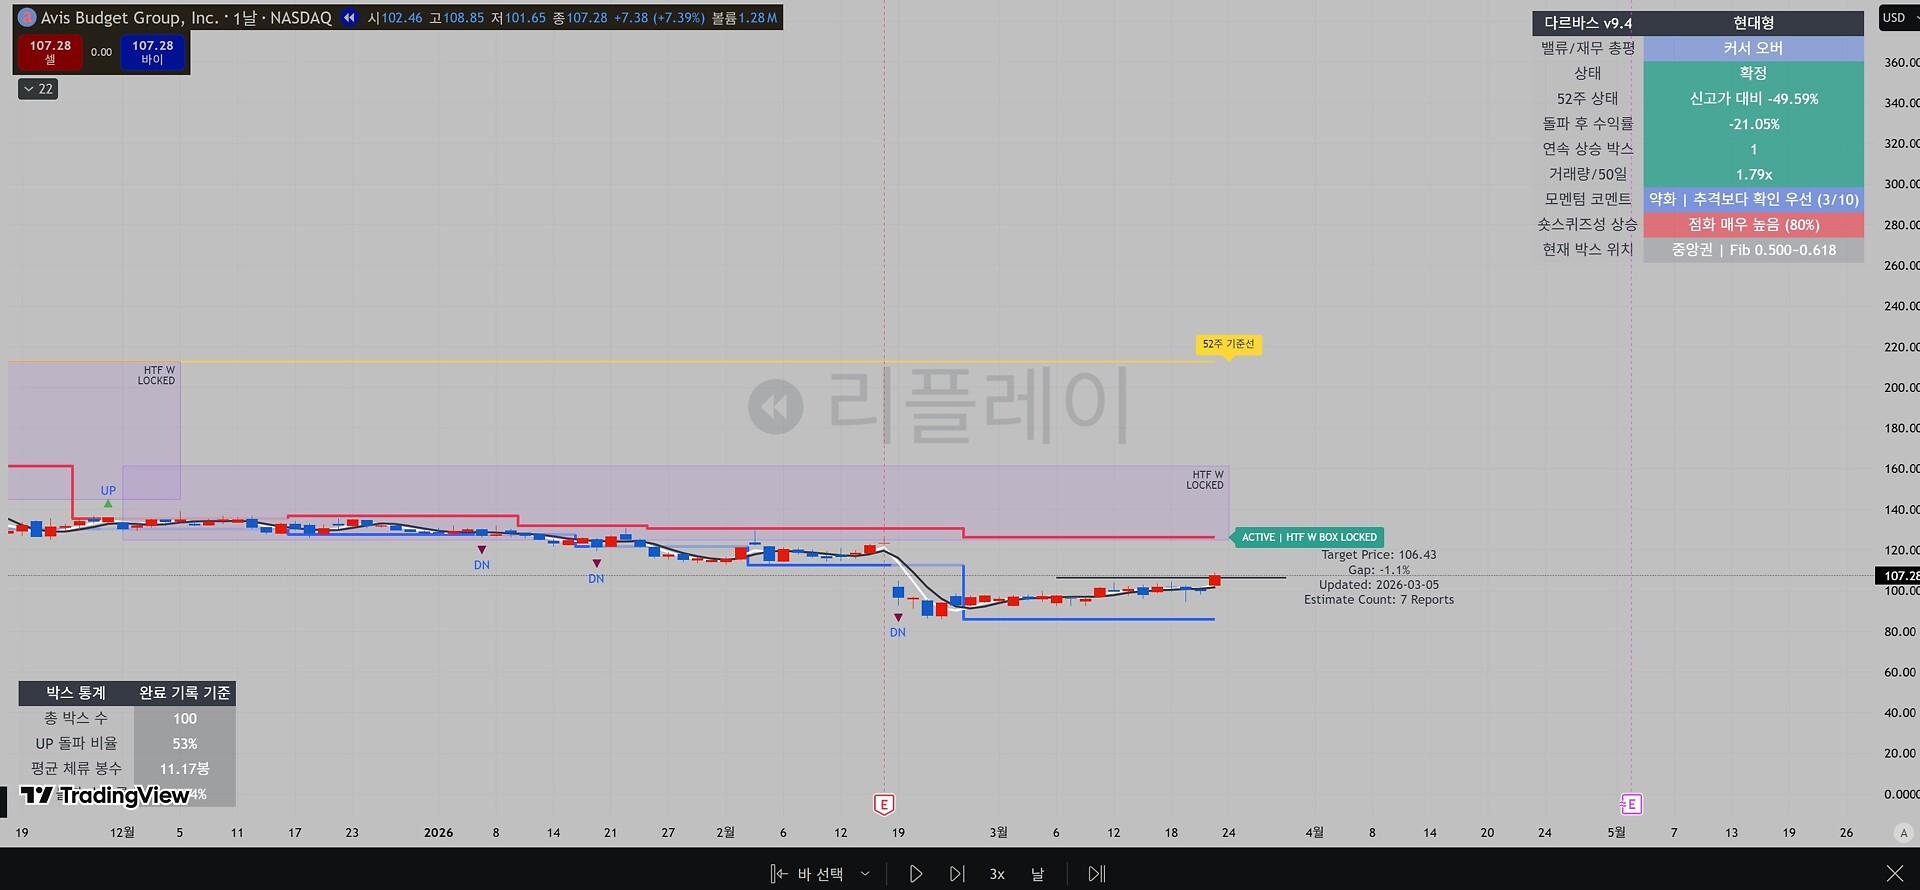Click the 볼륨 1.28M volume readout
This screenshot has width=1920, height=890.
coord(744,18)
